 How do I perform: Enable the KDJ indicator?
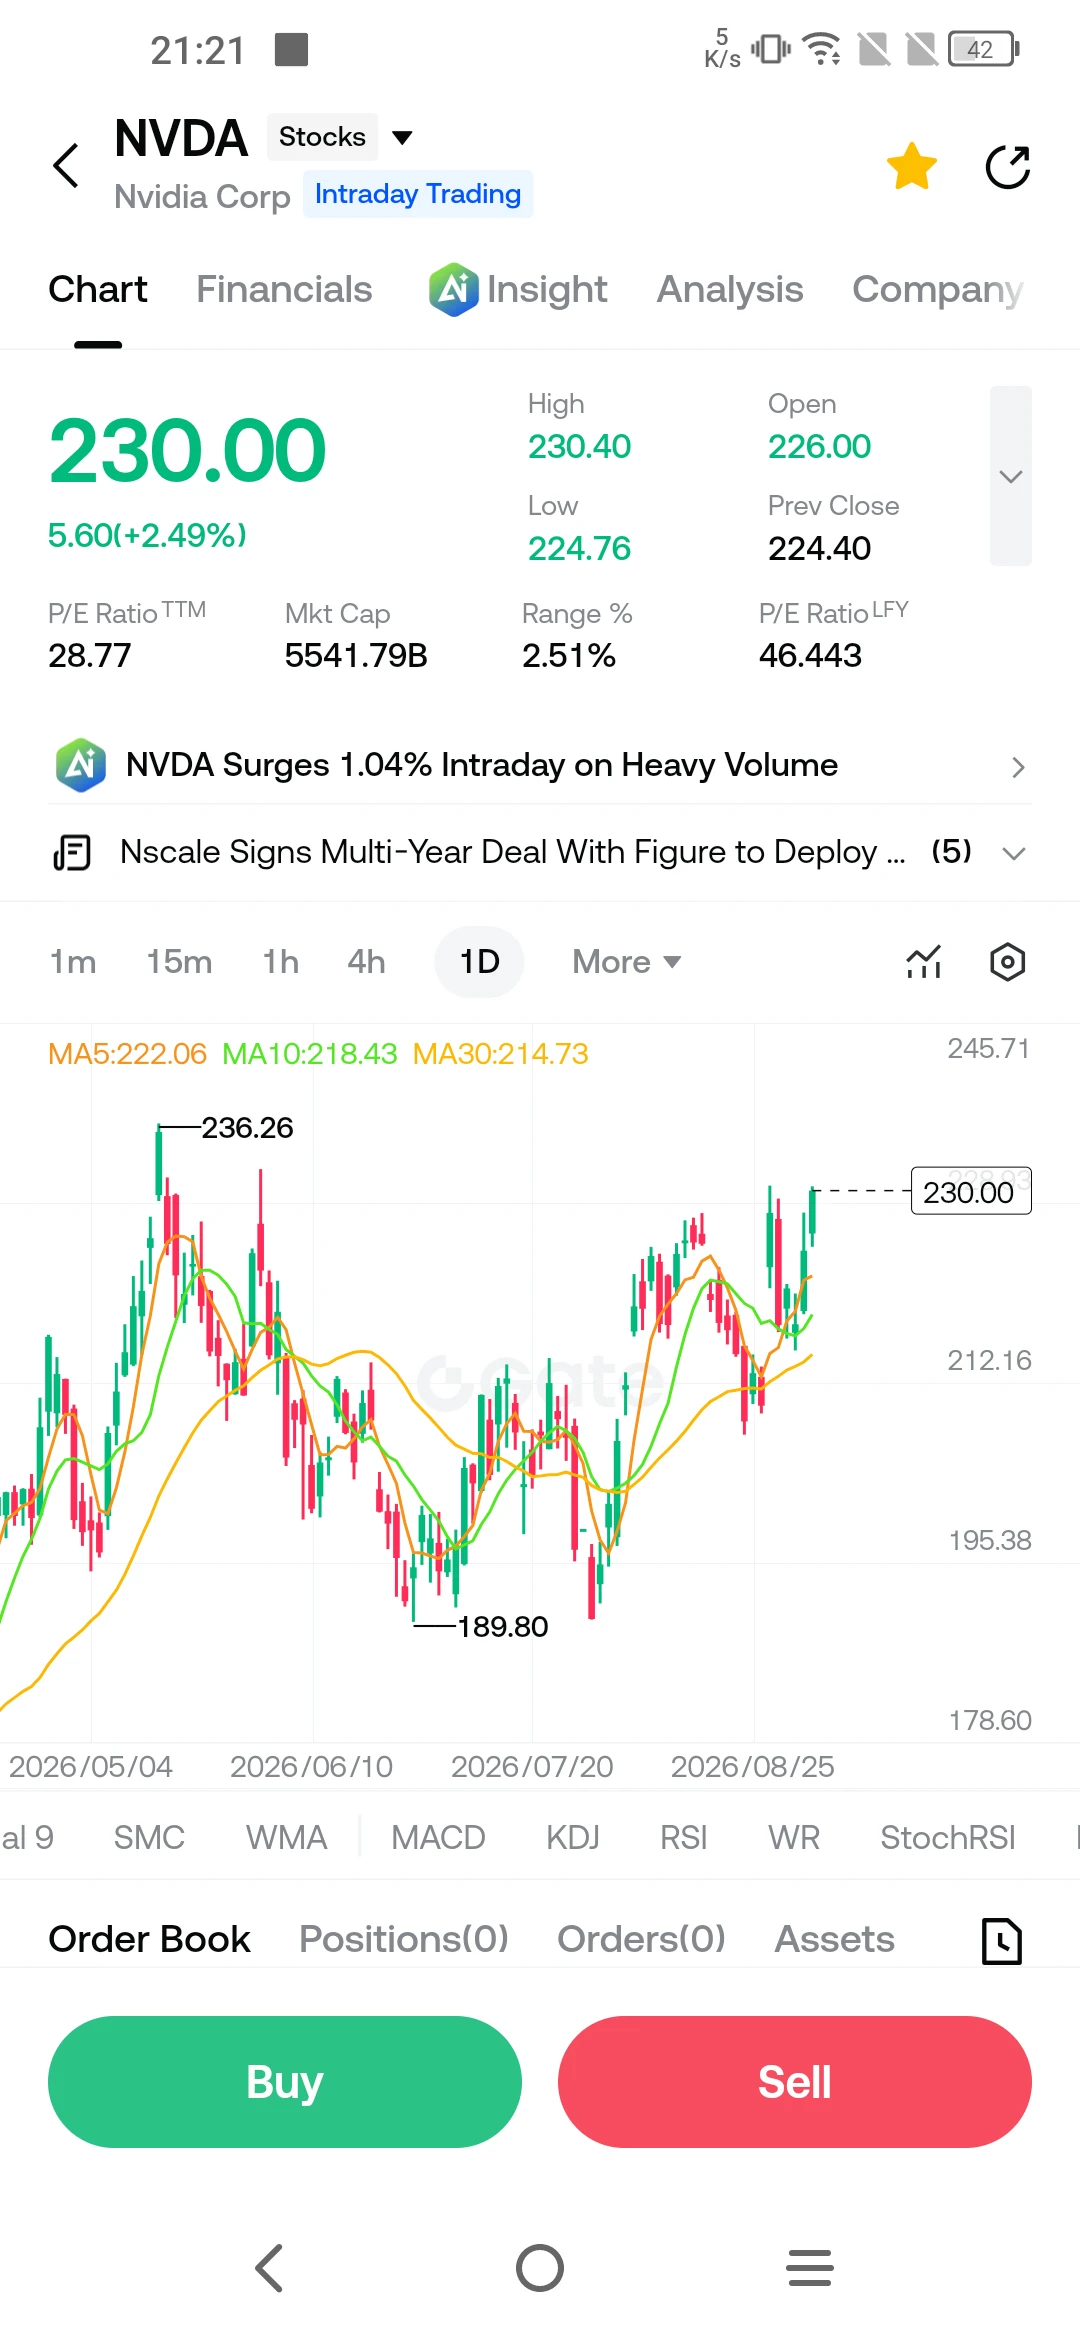point(573,1837)
